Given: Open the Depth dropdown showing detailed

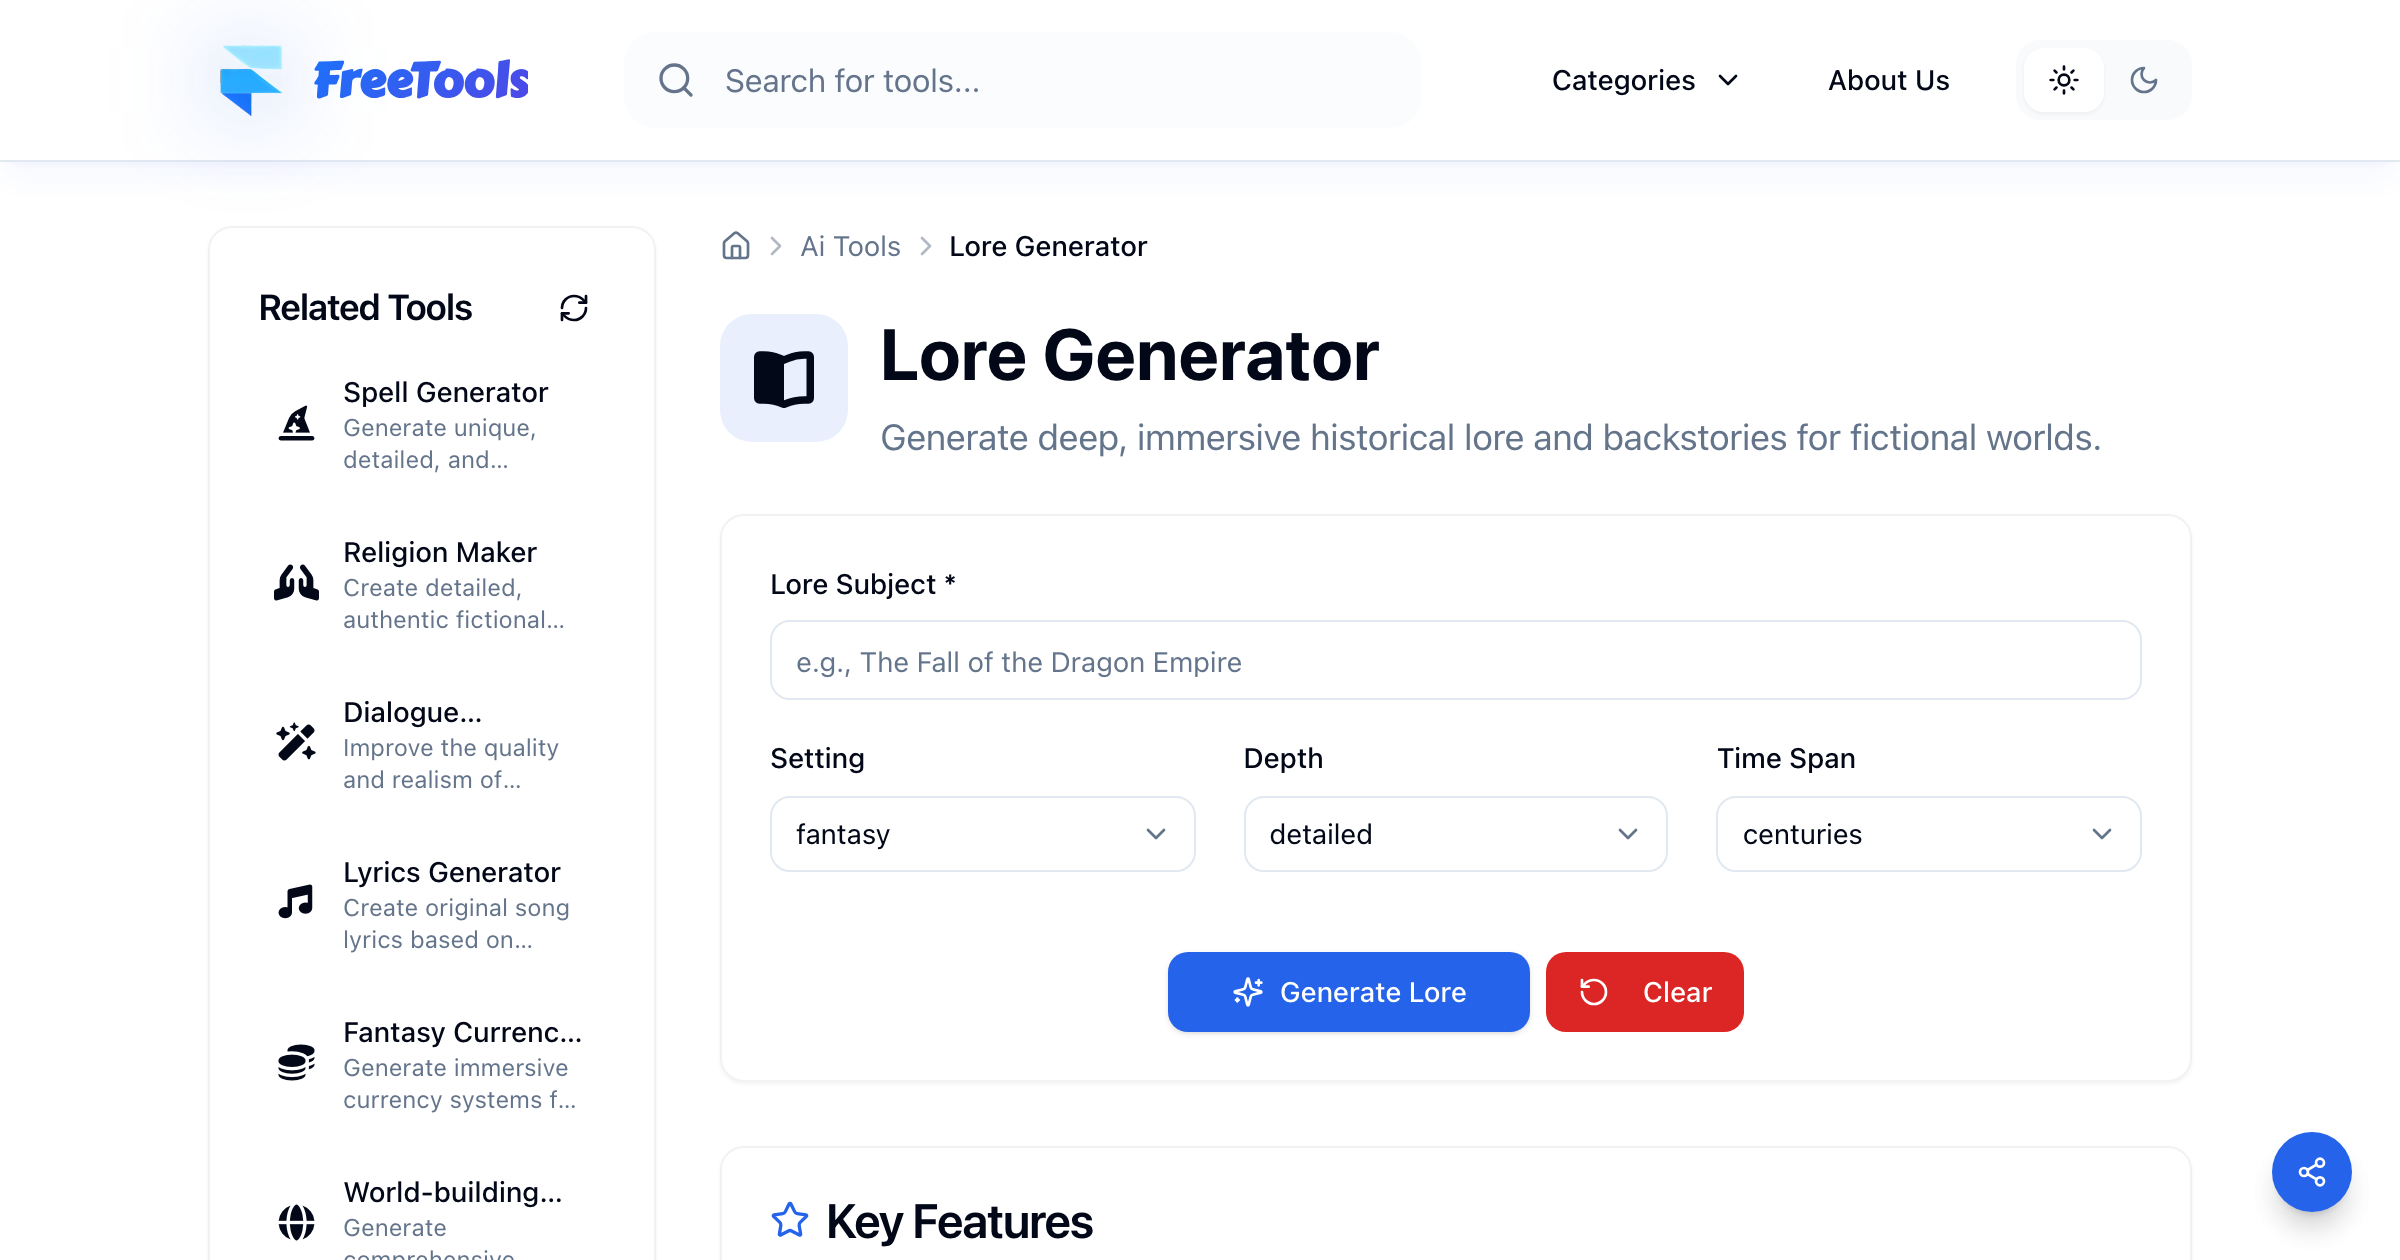Looking at the screenshot, I should 1455,834.
